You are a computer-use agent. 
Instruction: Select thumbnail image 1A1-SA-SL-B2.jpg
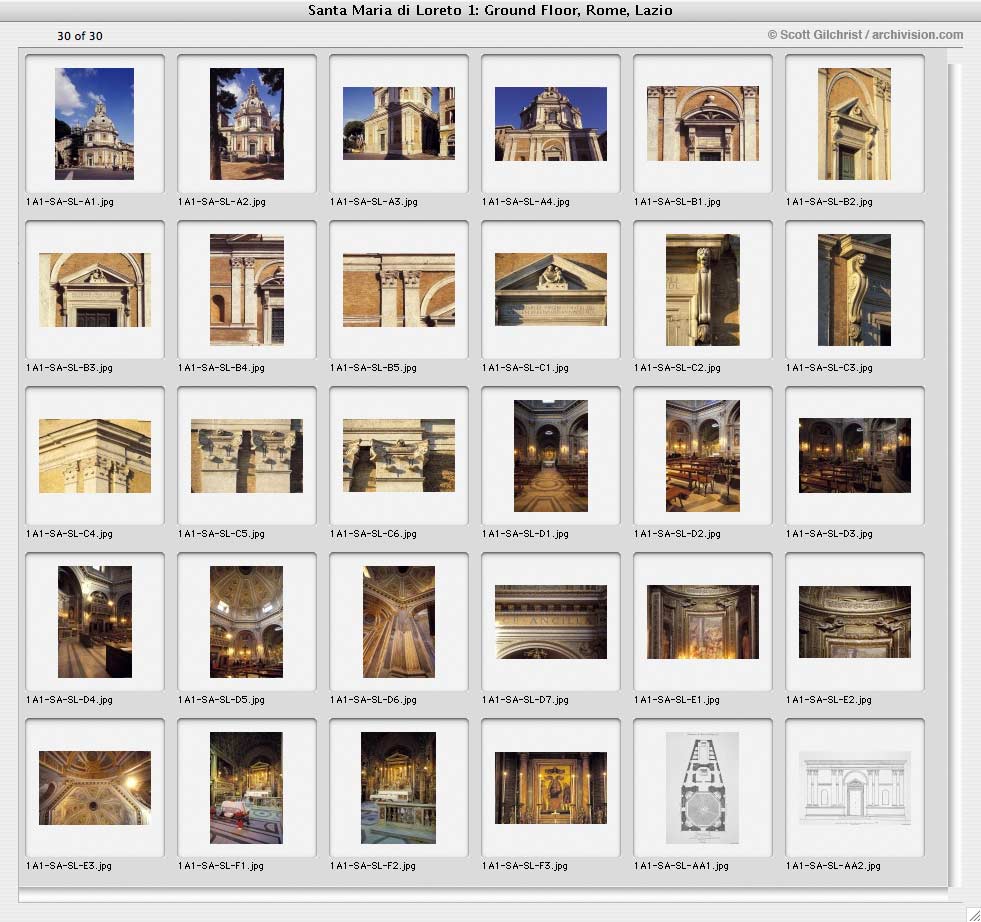pos(854,124)
